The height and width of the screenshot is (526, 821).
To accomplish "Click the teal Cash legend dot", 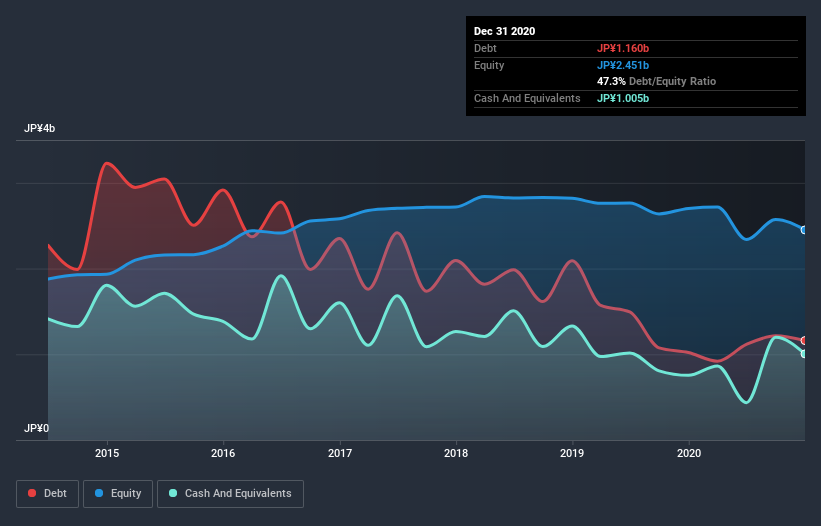I will tap(173, 493).
